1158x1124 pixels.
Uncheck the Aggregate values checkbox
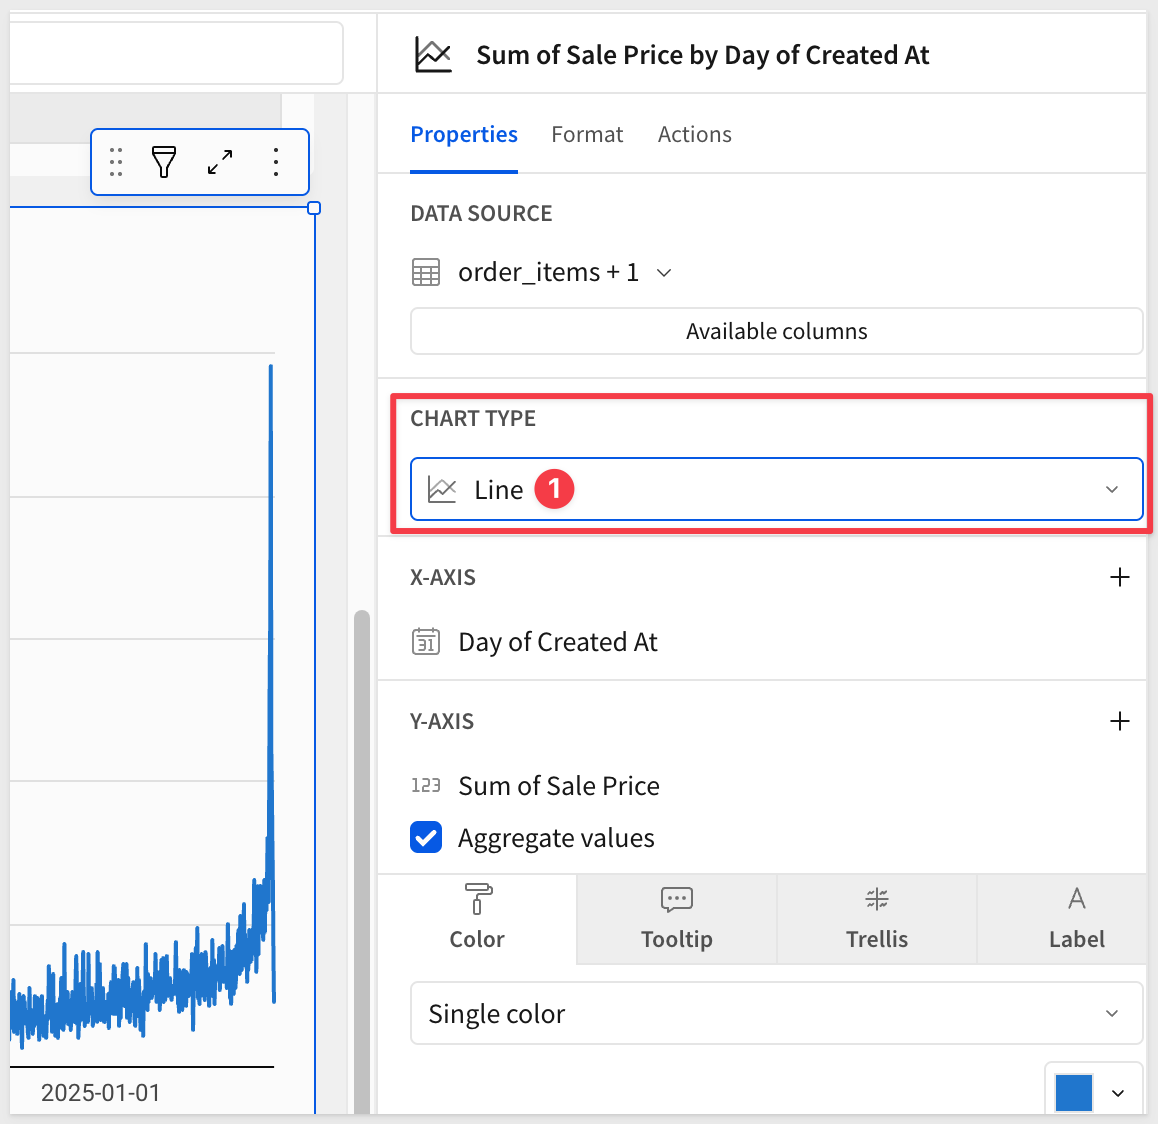[426, 838]
